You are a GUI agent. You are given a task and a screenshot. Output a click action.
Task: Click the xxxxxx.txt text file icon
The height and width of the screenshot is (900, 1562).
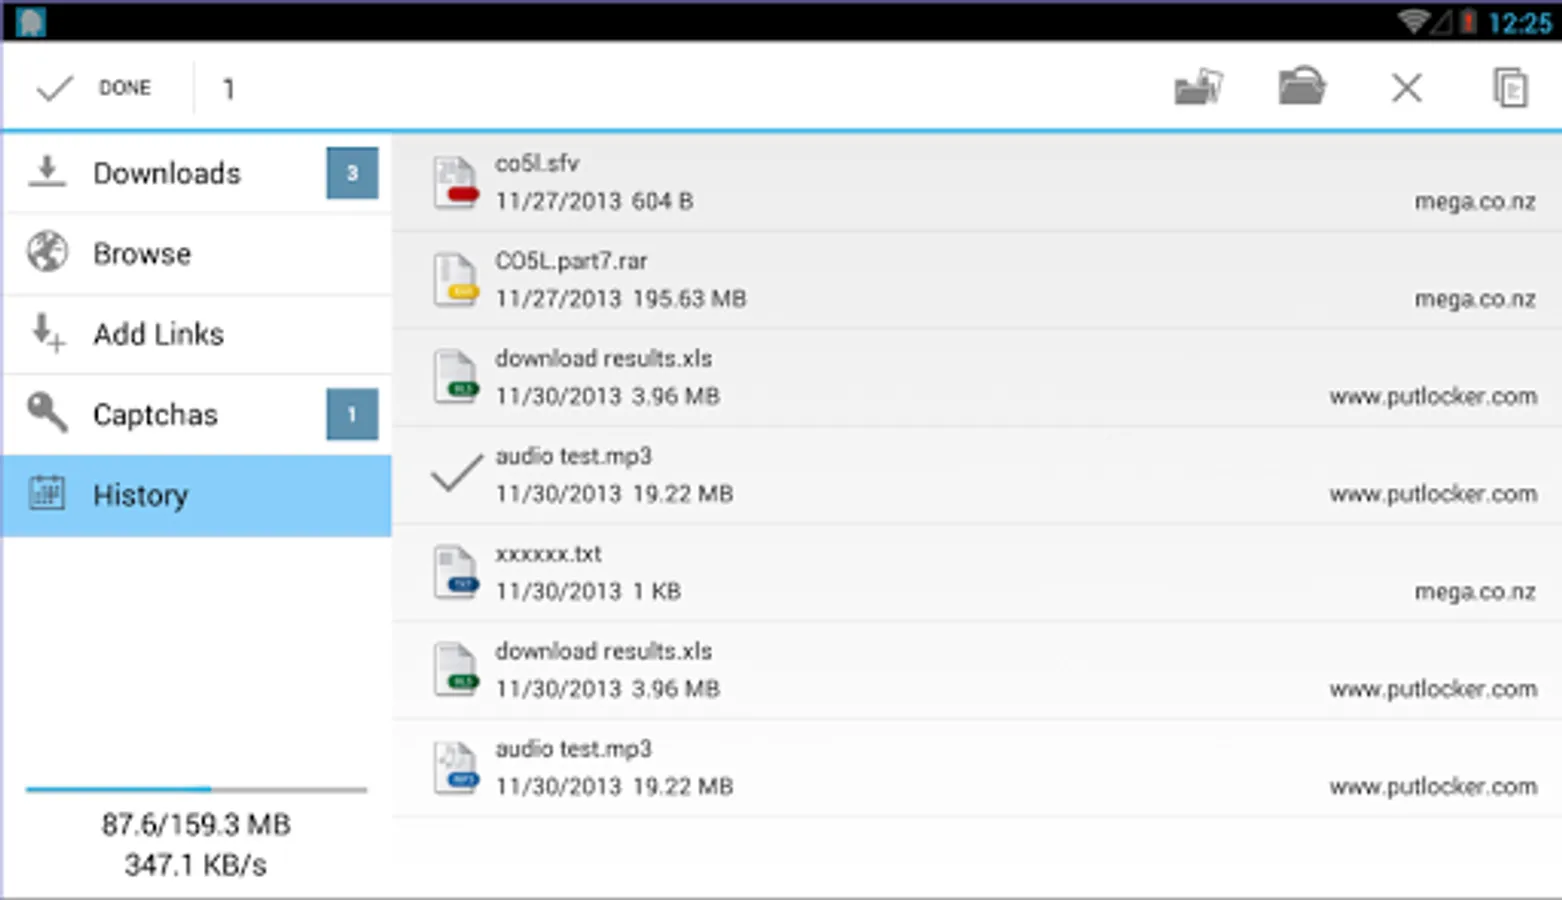click(455, 572)
